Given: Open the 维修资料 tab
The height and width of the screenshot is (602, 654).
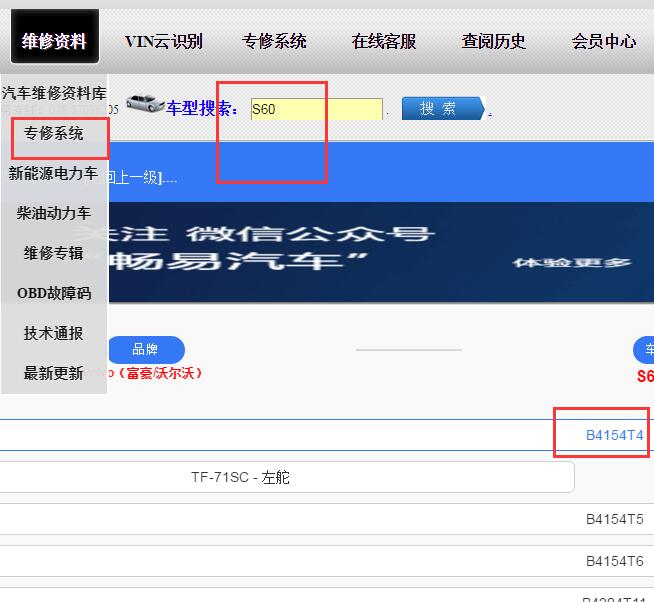Looking at the screenshot, I should (x=55, y=36).
